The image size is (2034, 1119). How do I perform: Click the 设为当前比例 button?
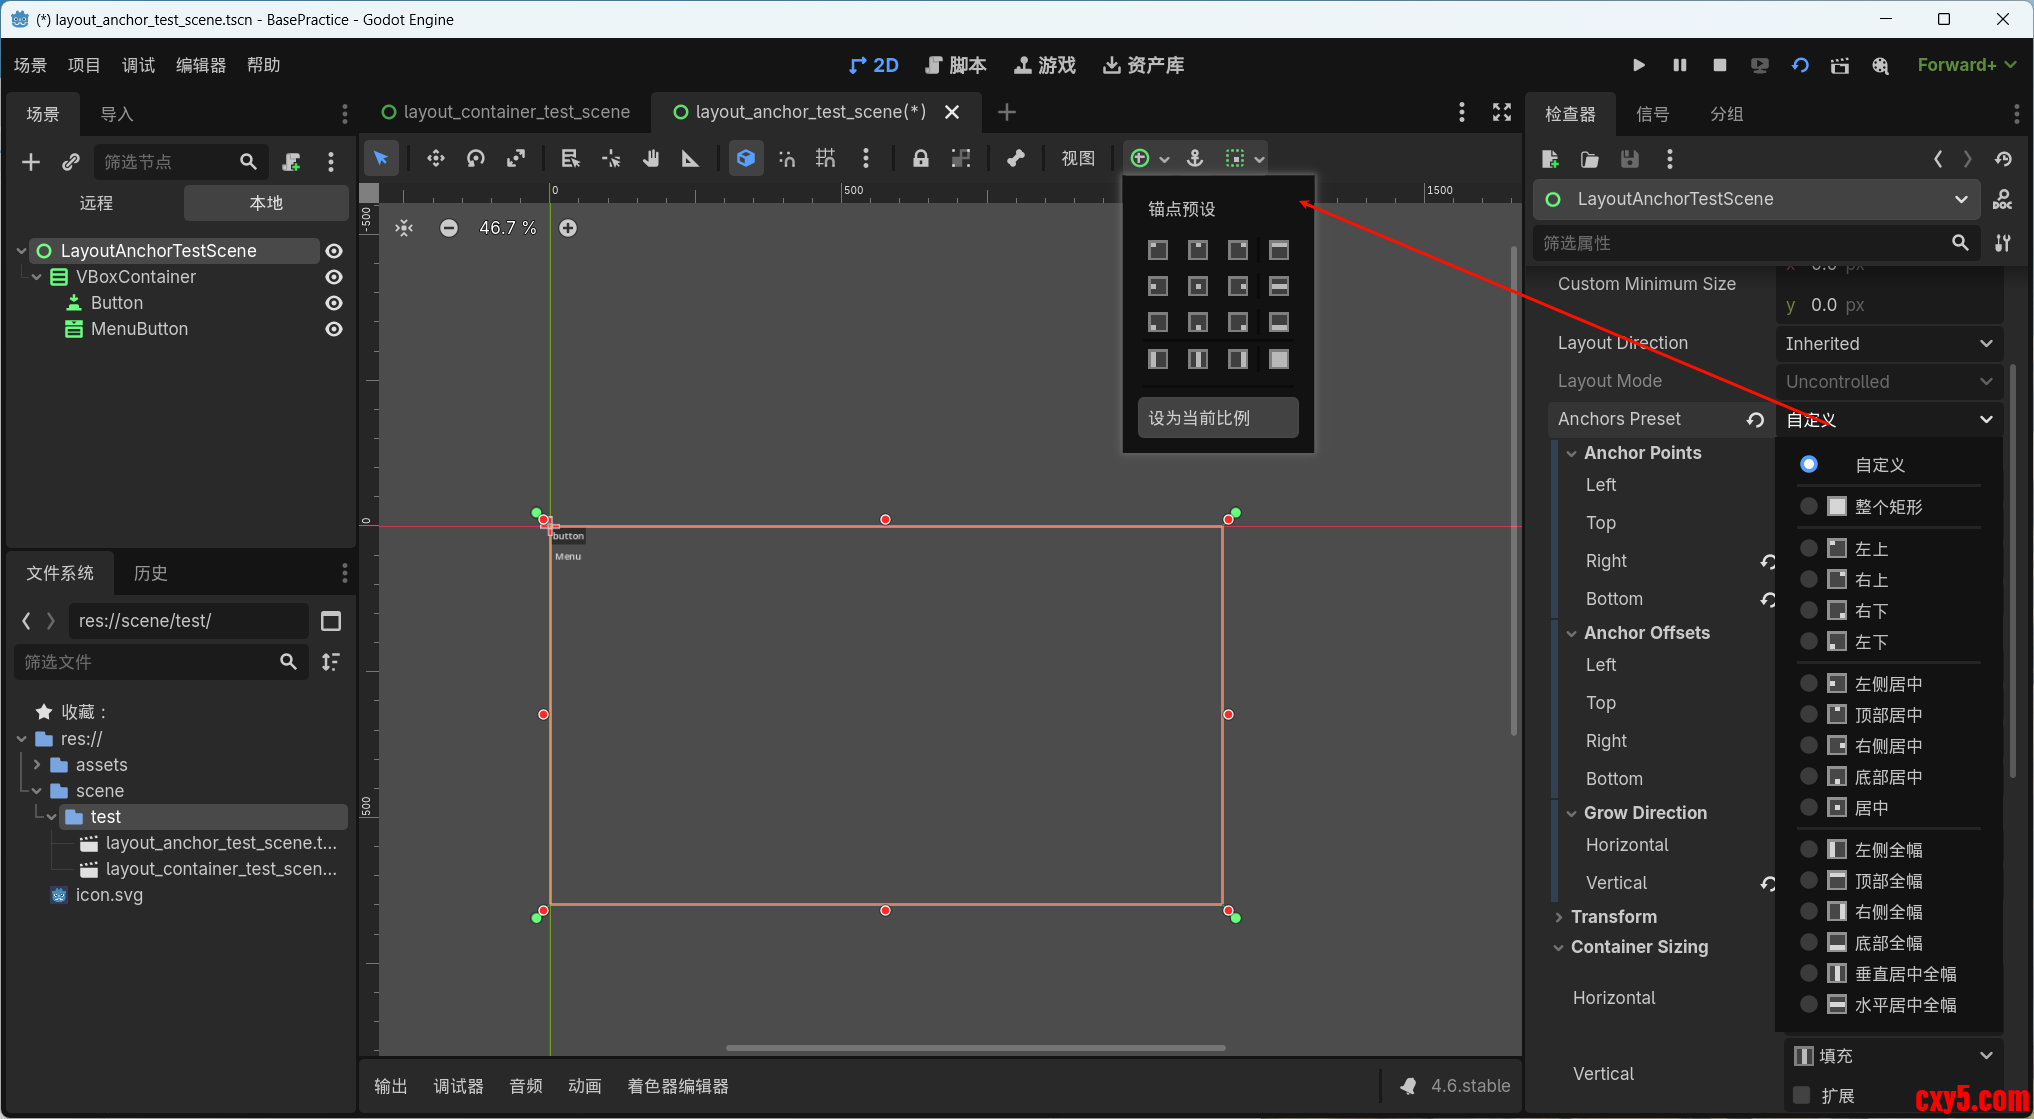[1217, 418]
